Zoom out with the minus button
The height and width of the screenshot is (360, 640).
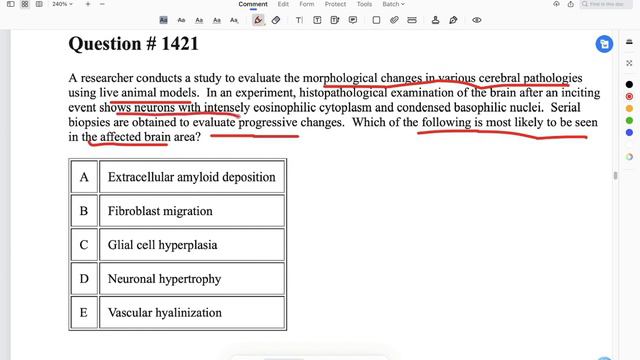pos(102,4)
